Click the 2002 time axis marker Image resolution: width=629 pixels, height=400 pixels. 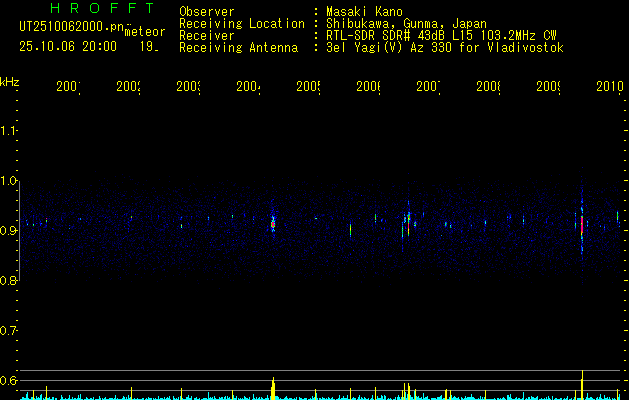[x=128, y=87]
